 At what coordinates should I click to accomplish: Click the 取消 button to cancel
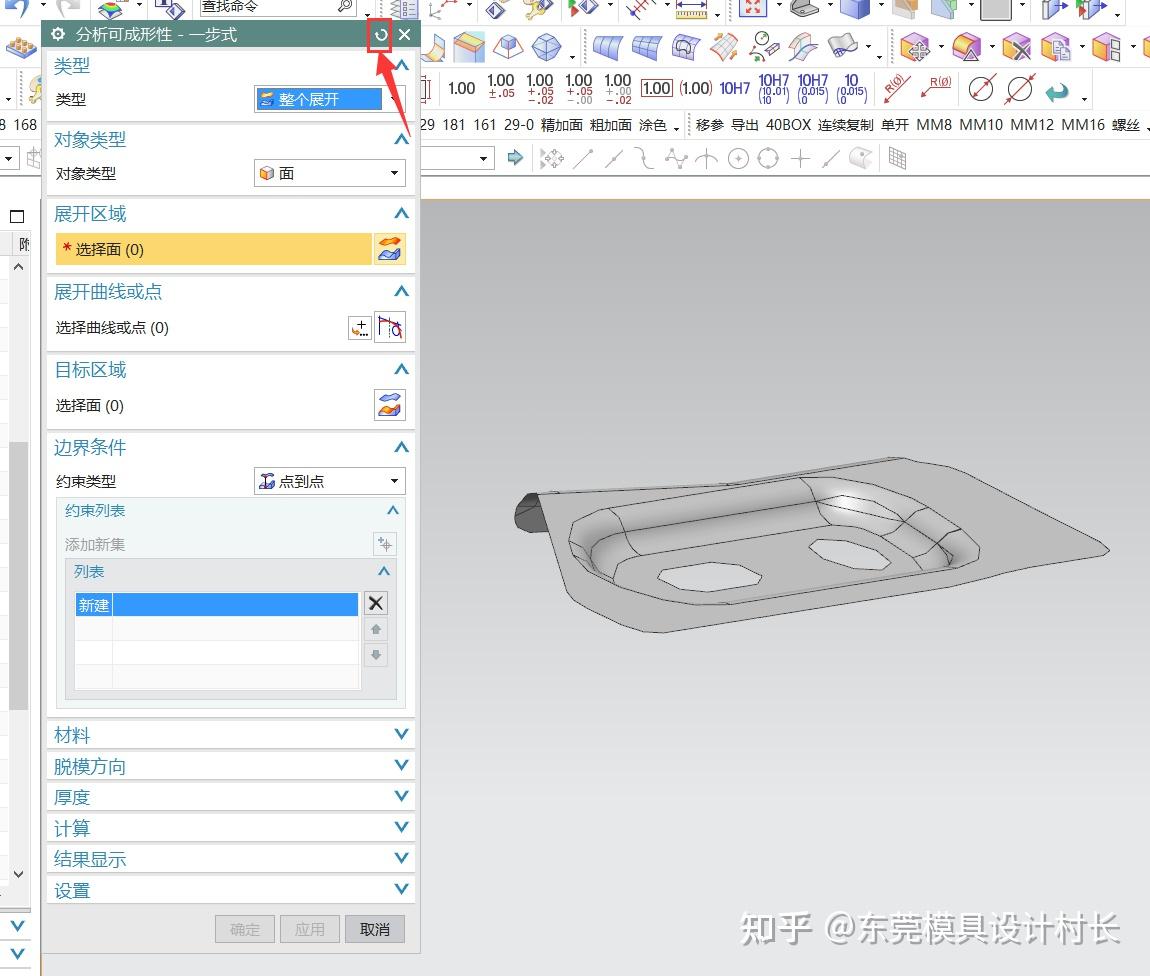(x=374, y=929)
